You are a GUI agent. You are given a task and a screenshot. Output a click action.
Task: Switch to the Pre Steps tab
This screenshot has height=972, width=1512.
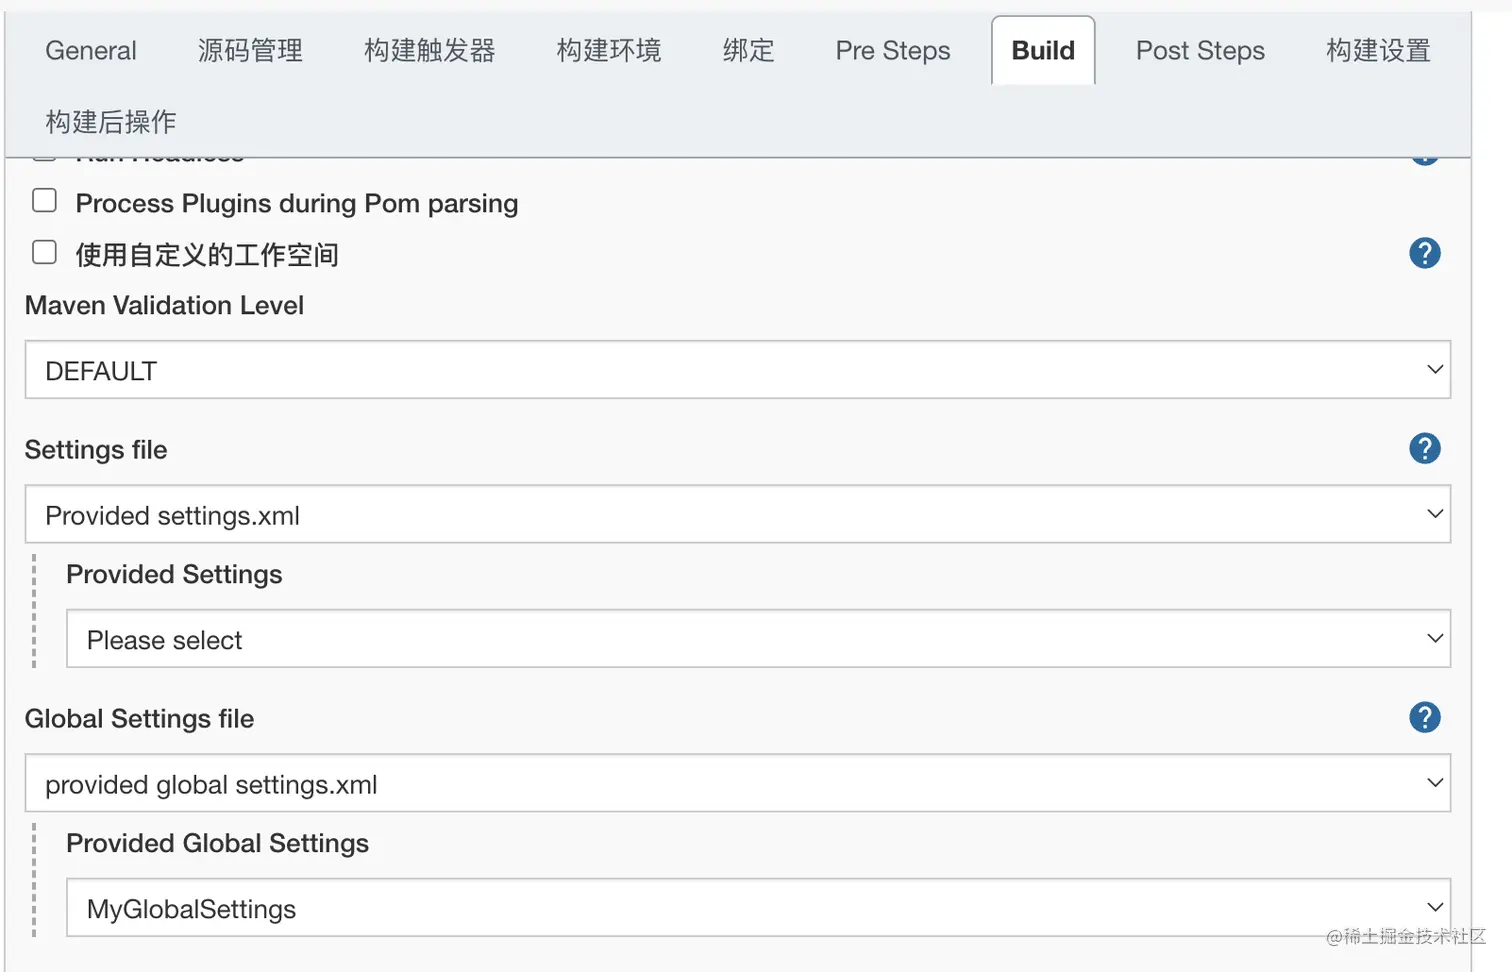click(893, 50)
